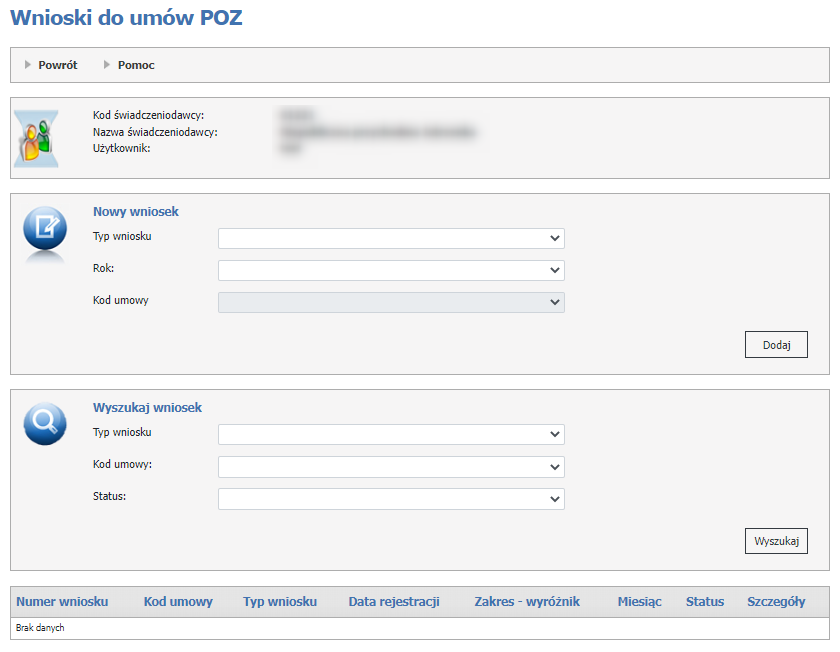Click the Zakres - wyróżnik column header
This screenshot has height=652, width=840.
click(x=527, y=602)
